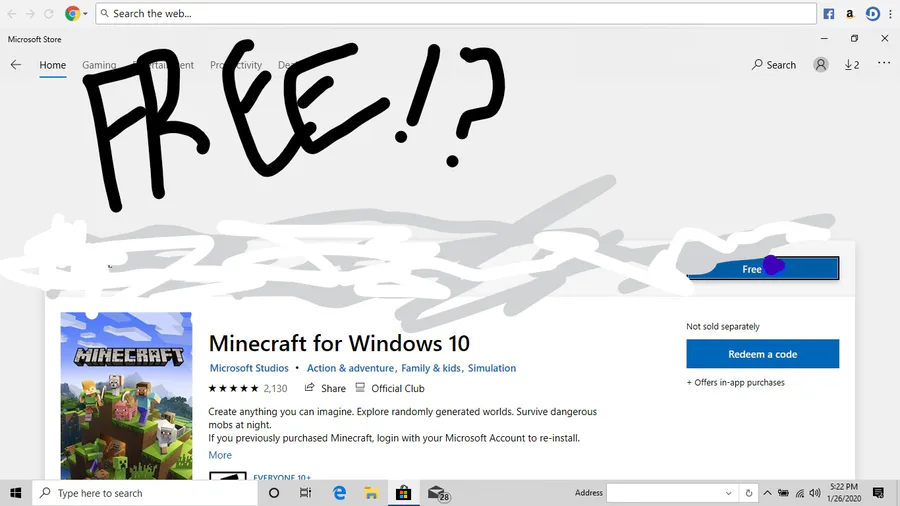Open Search in Microsoft Store
This screenshot has width=900, height=506.
click(774, 65)
